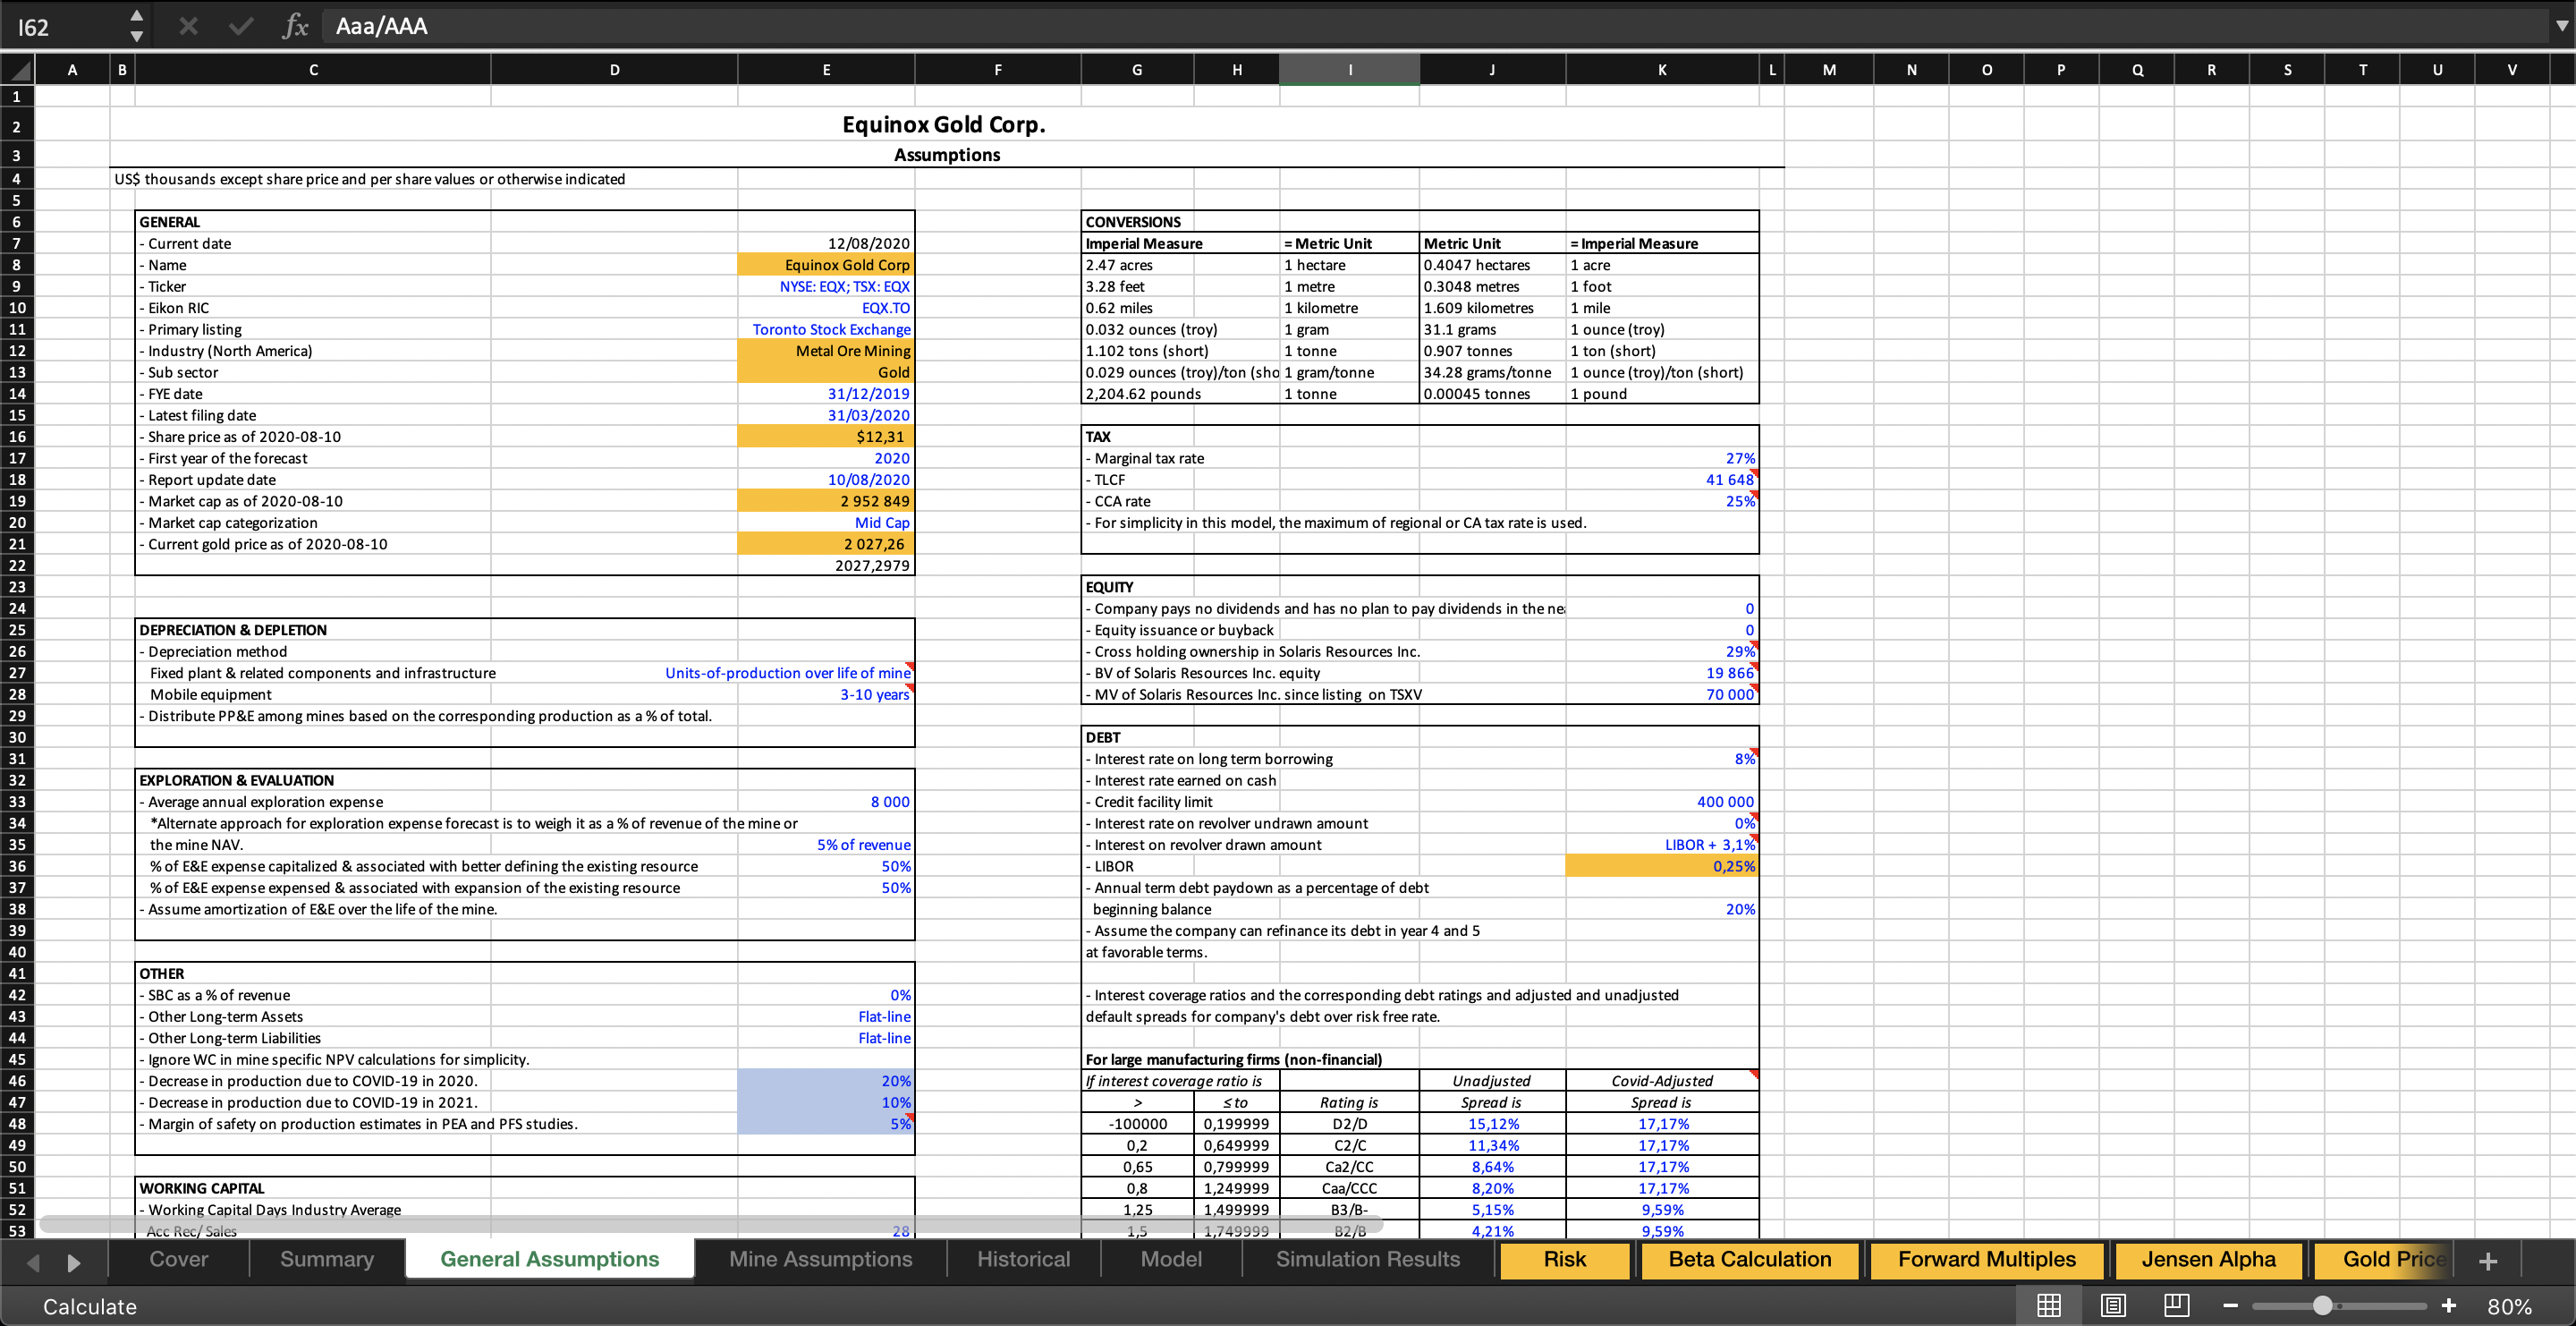Viewport: 2576px width, 1326px height.
Task: Click the zoom out minus icon
Action: 2230,1305
